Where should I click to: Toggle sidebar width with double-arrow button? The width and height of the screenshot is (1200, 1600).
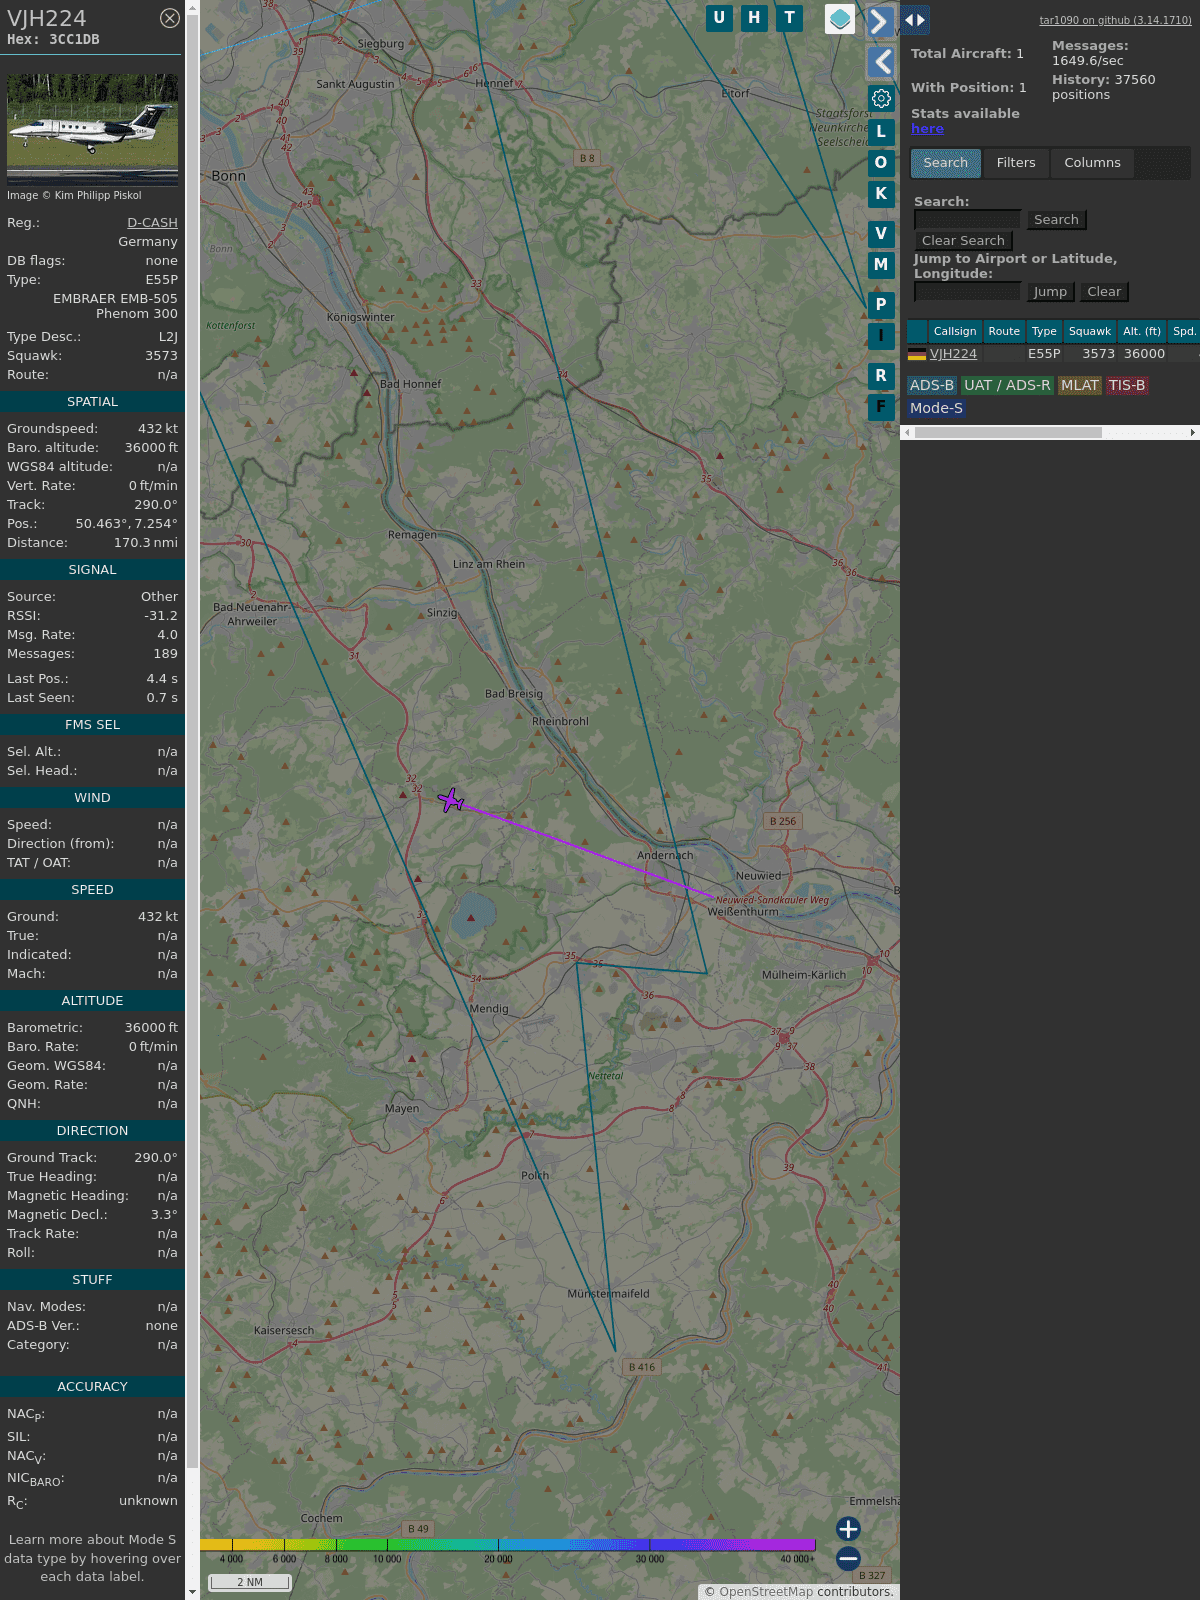point(914,19)
